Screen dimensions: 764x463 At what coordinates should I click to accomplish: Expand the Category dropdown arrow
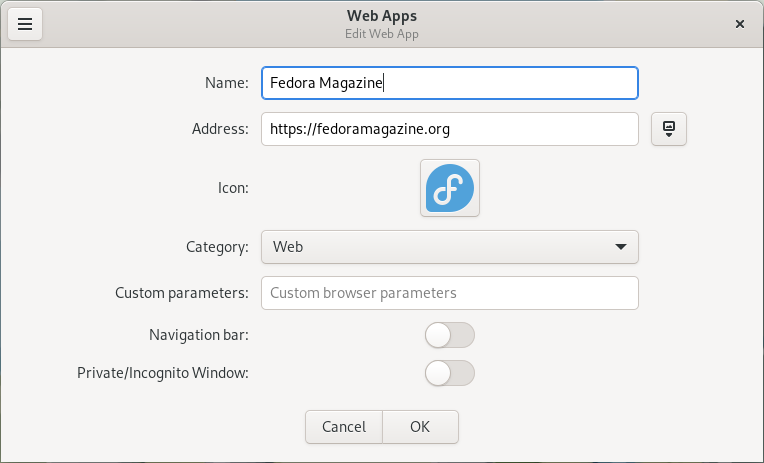tap(620, 246)
